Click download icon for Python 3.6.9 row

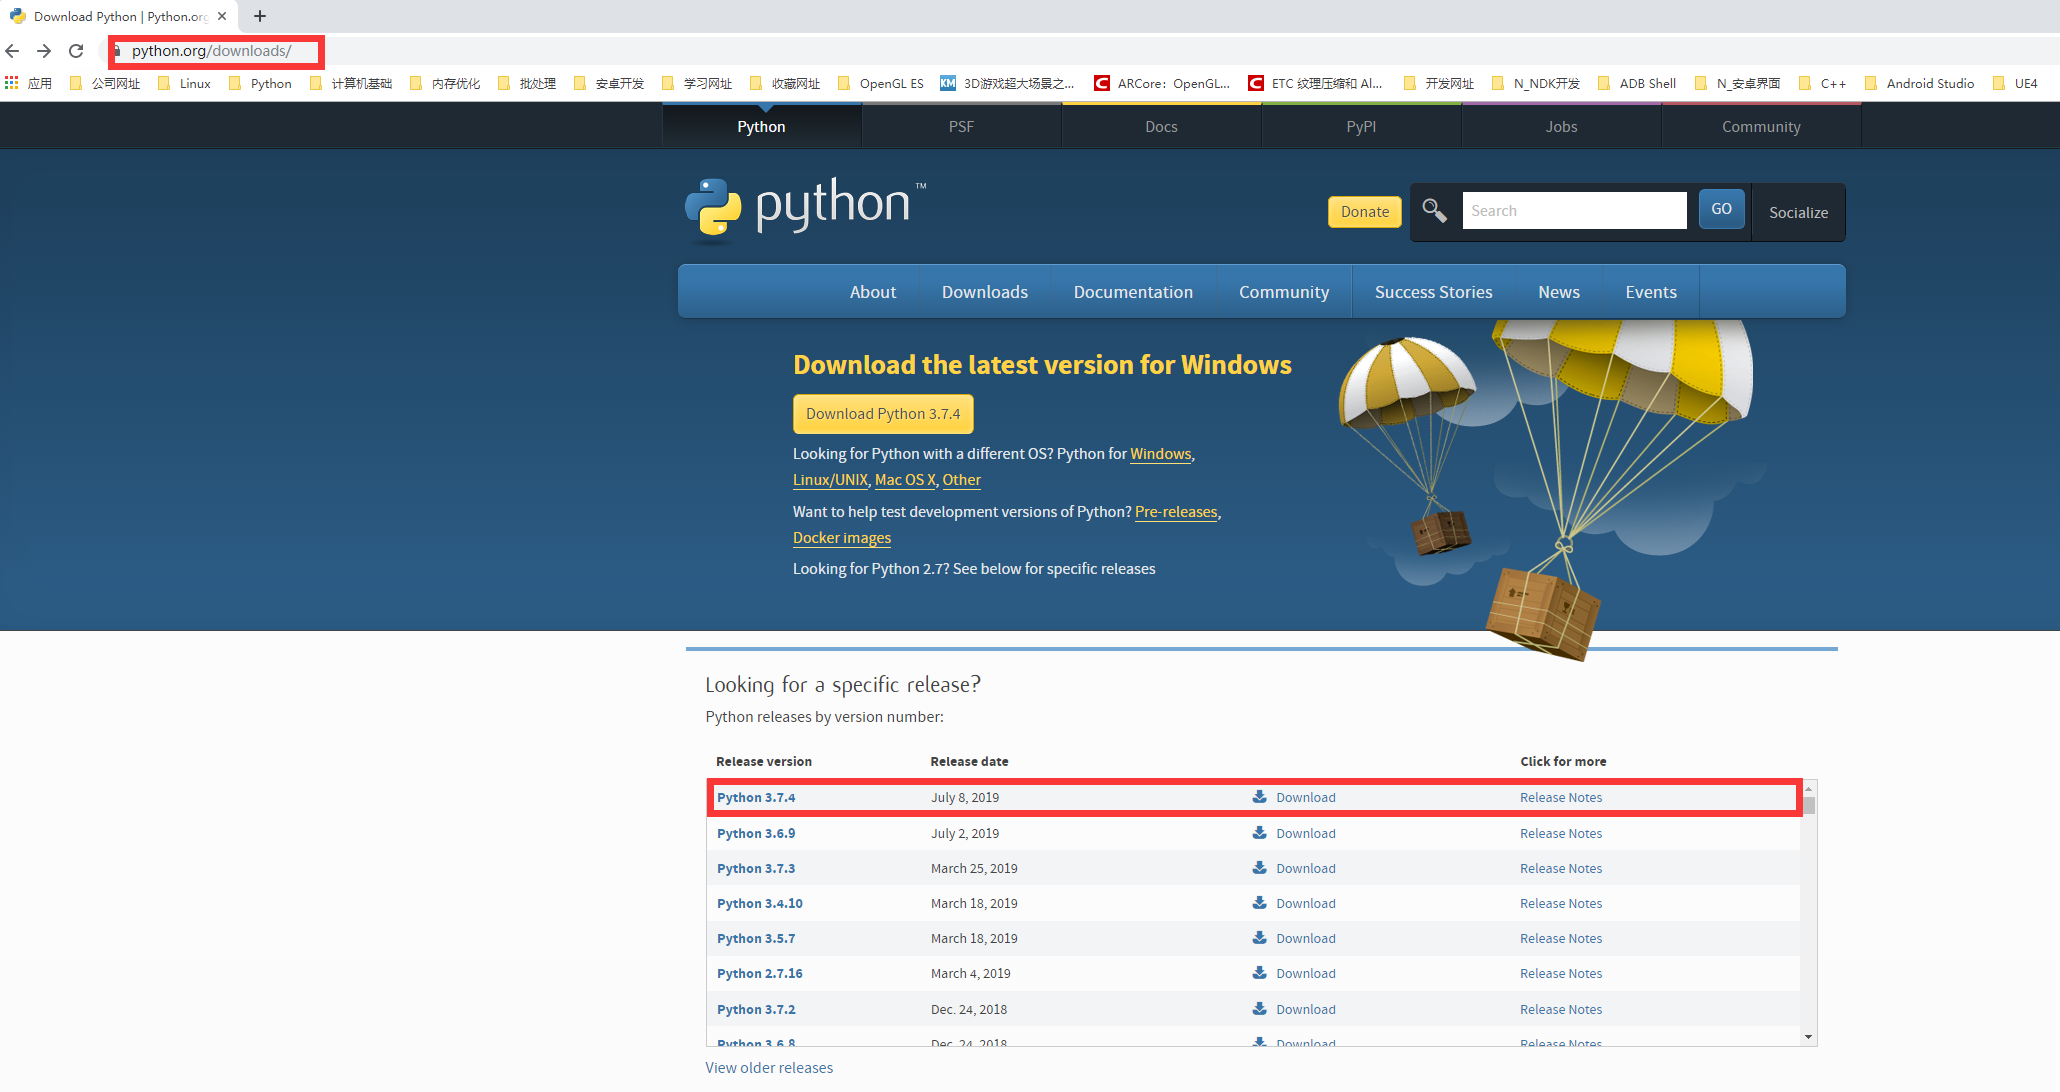[x=1259, y=833]
